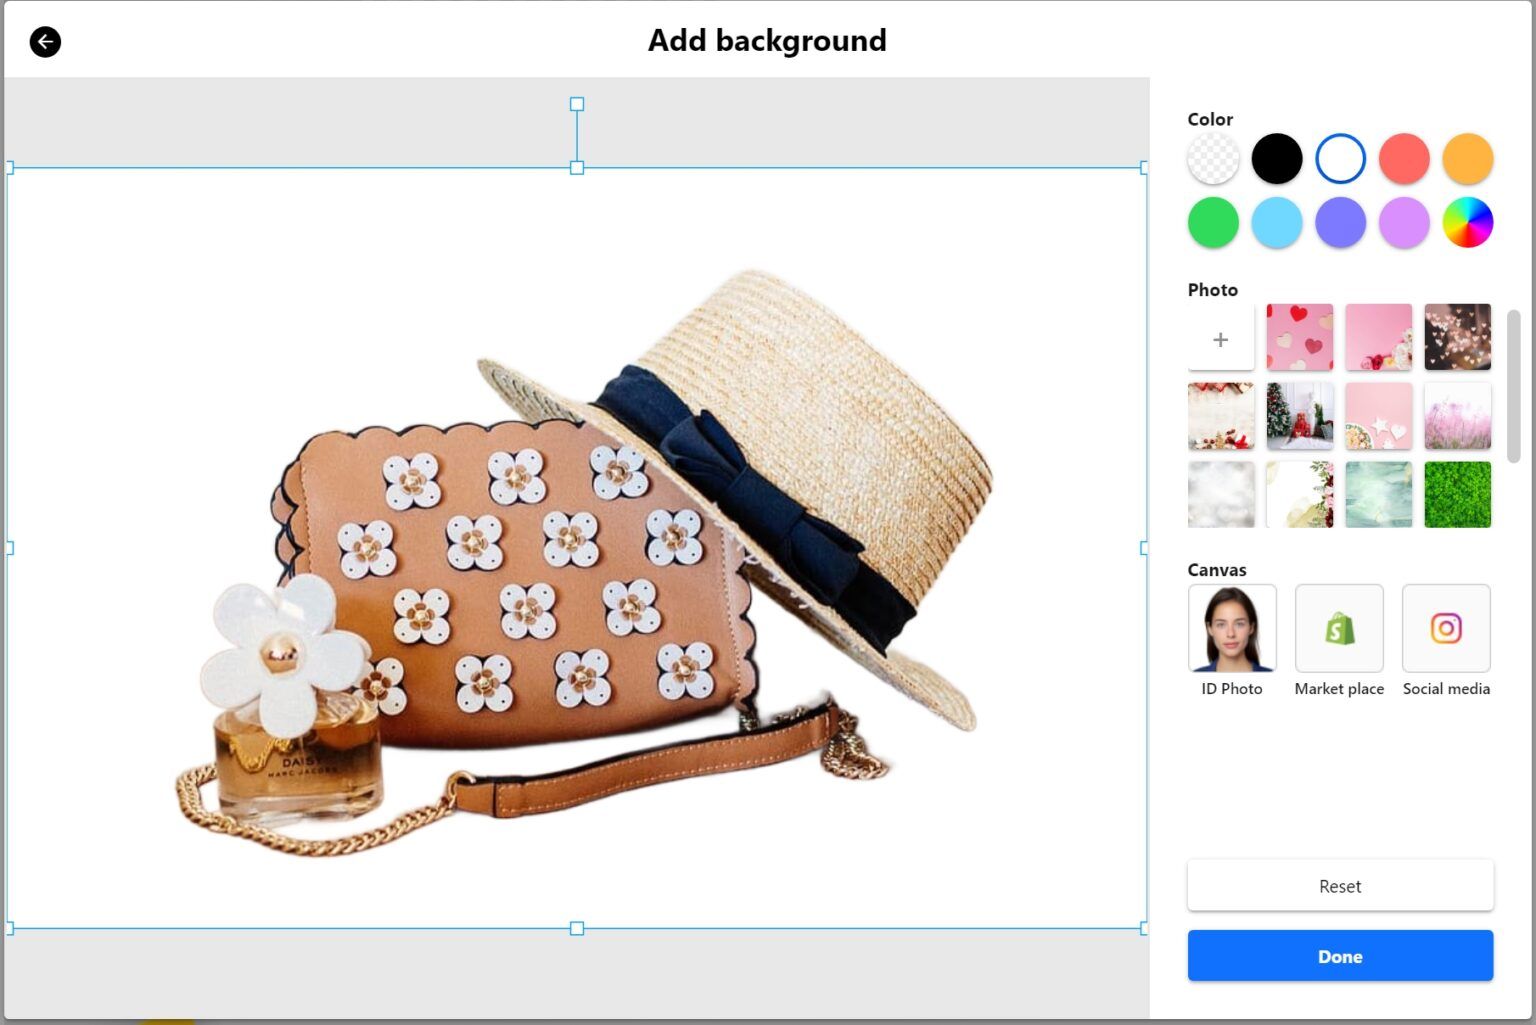This screenshot has width=1536, height=1025.
Task: Choose the pink flower field background
Action: click(x=1457, y=415)
